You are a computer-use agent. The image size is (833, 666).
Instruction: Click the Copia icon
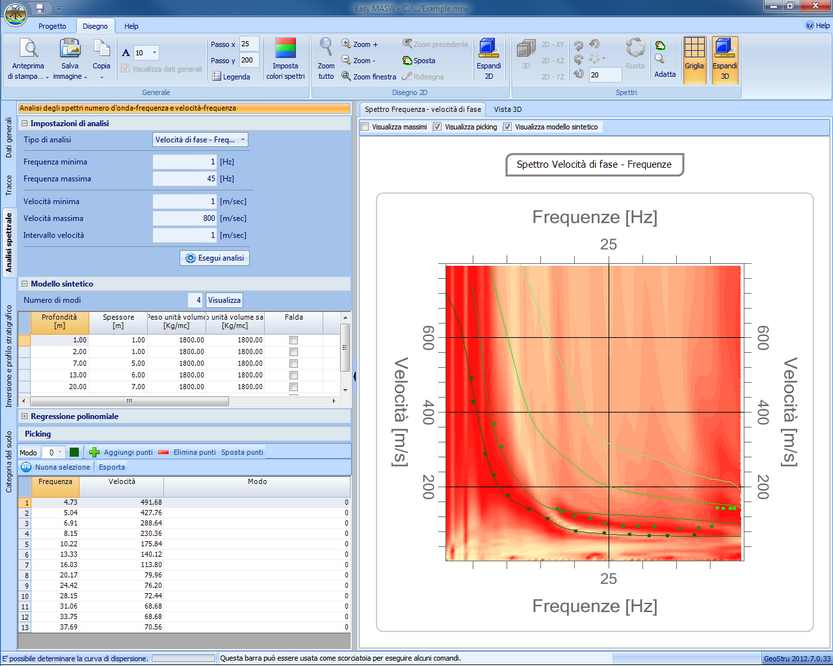[x=101, y=48]
